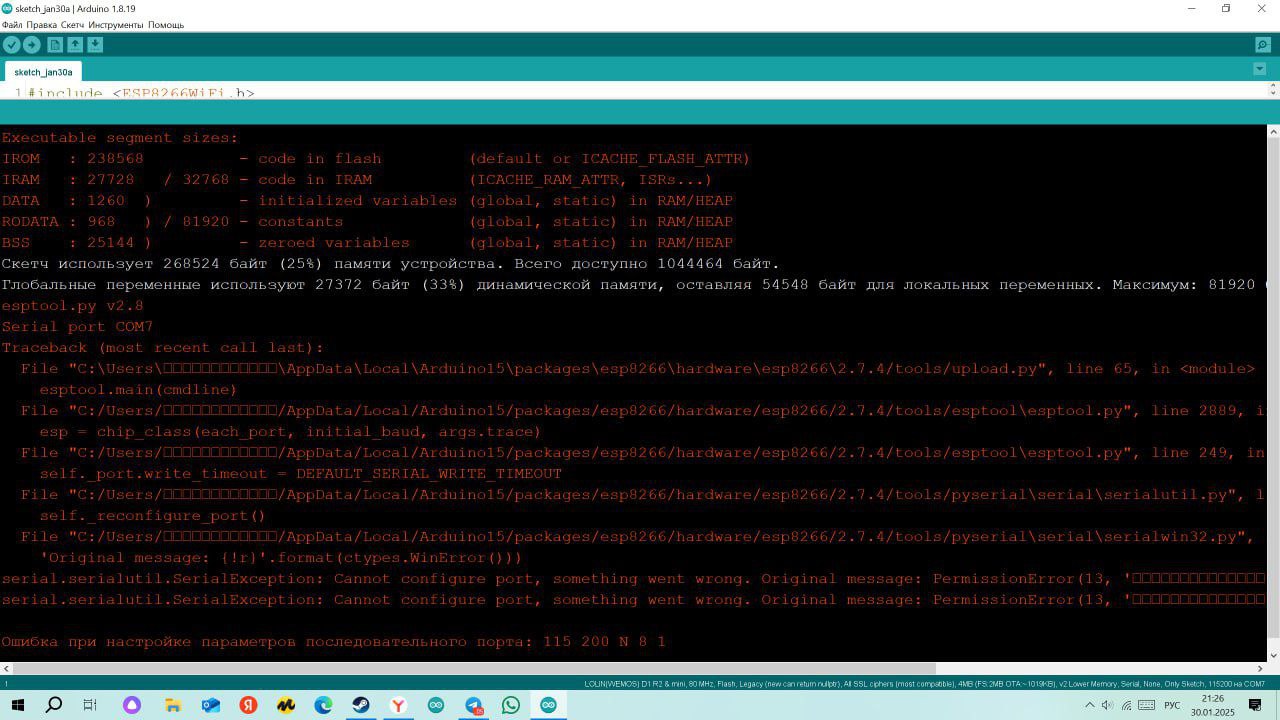Open the Файл menu
The image size is (1280, 720).
12,24
